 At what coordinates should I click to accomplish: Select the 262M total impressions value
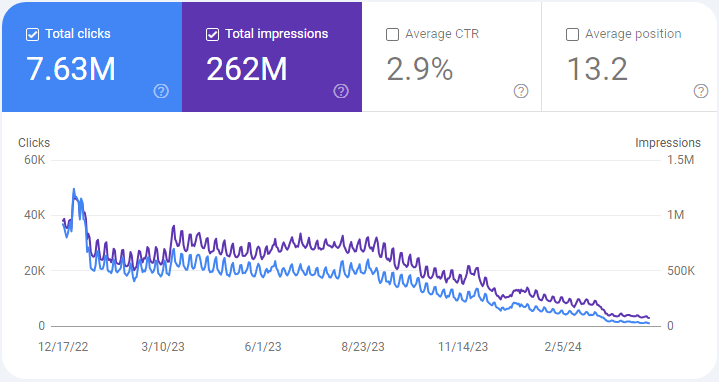click(247, 69)
